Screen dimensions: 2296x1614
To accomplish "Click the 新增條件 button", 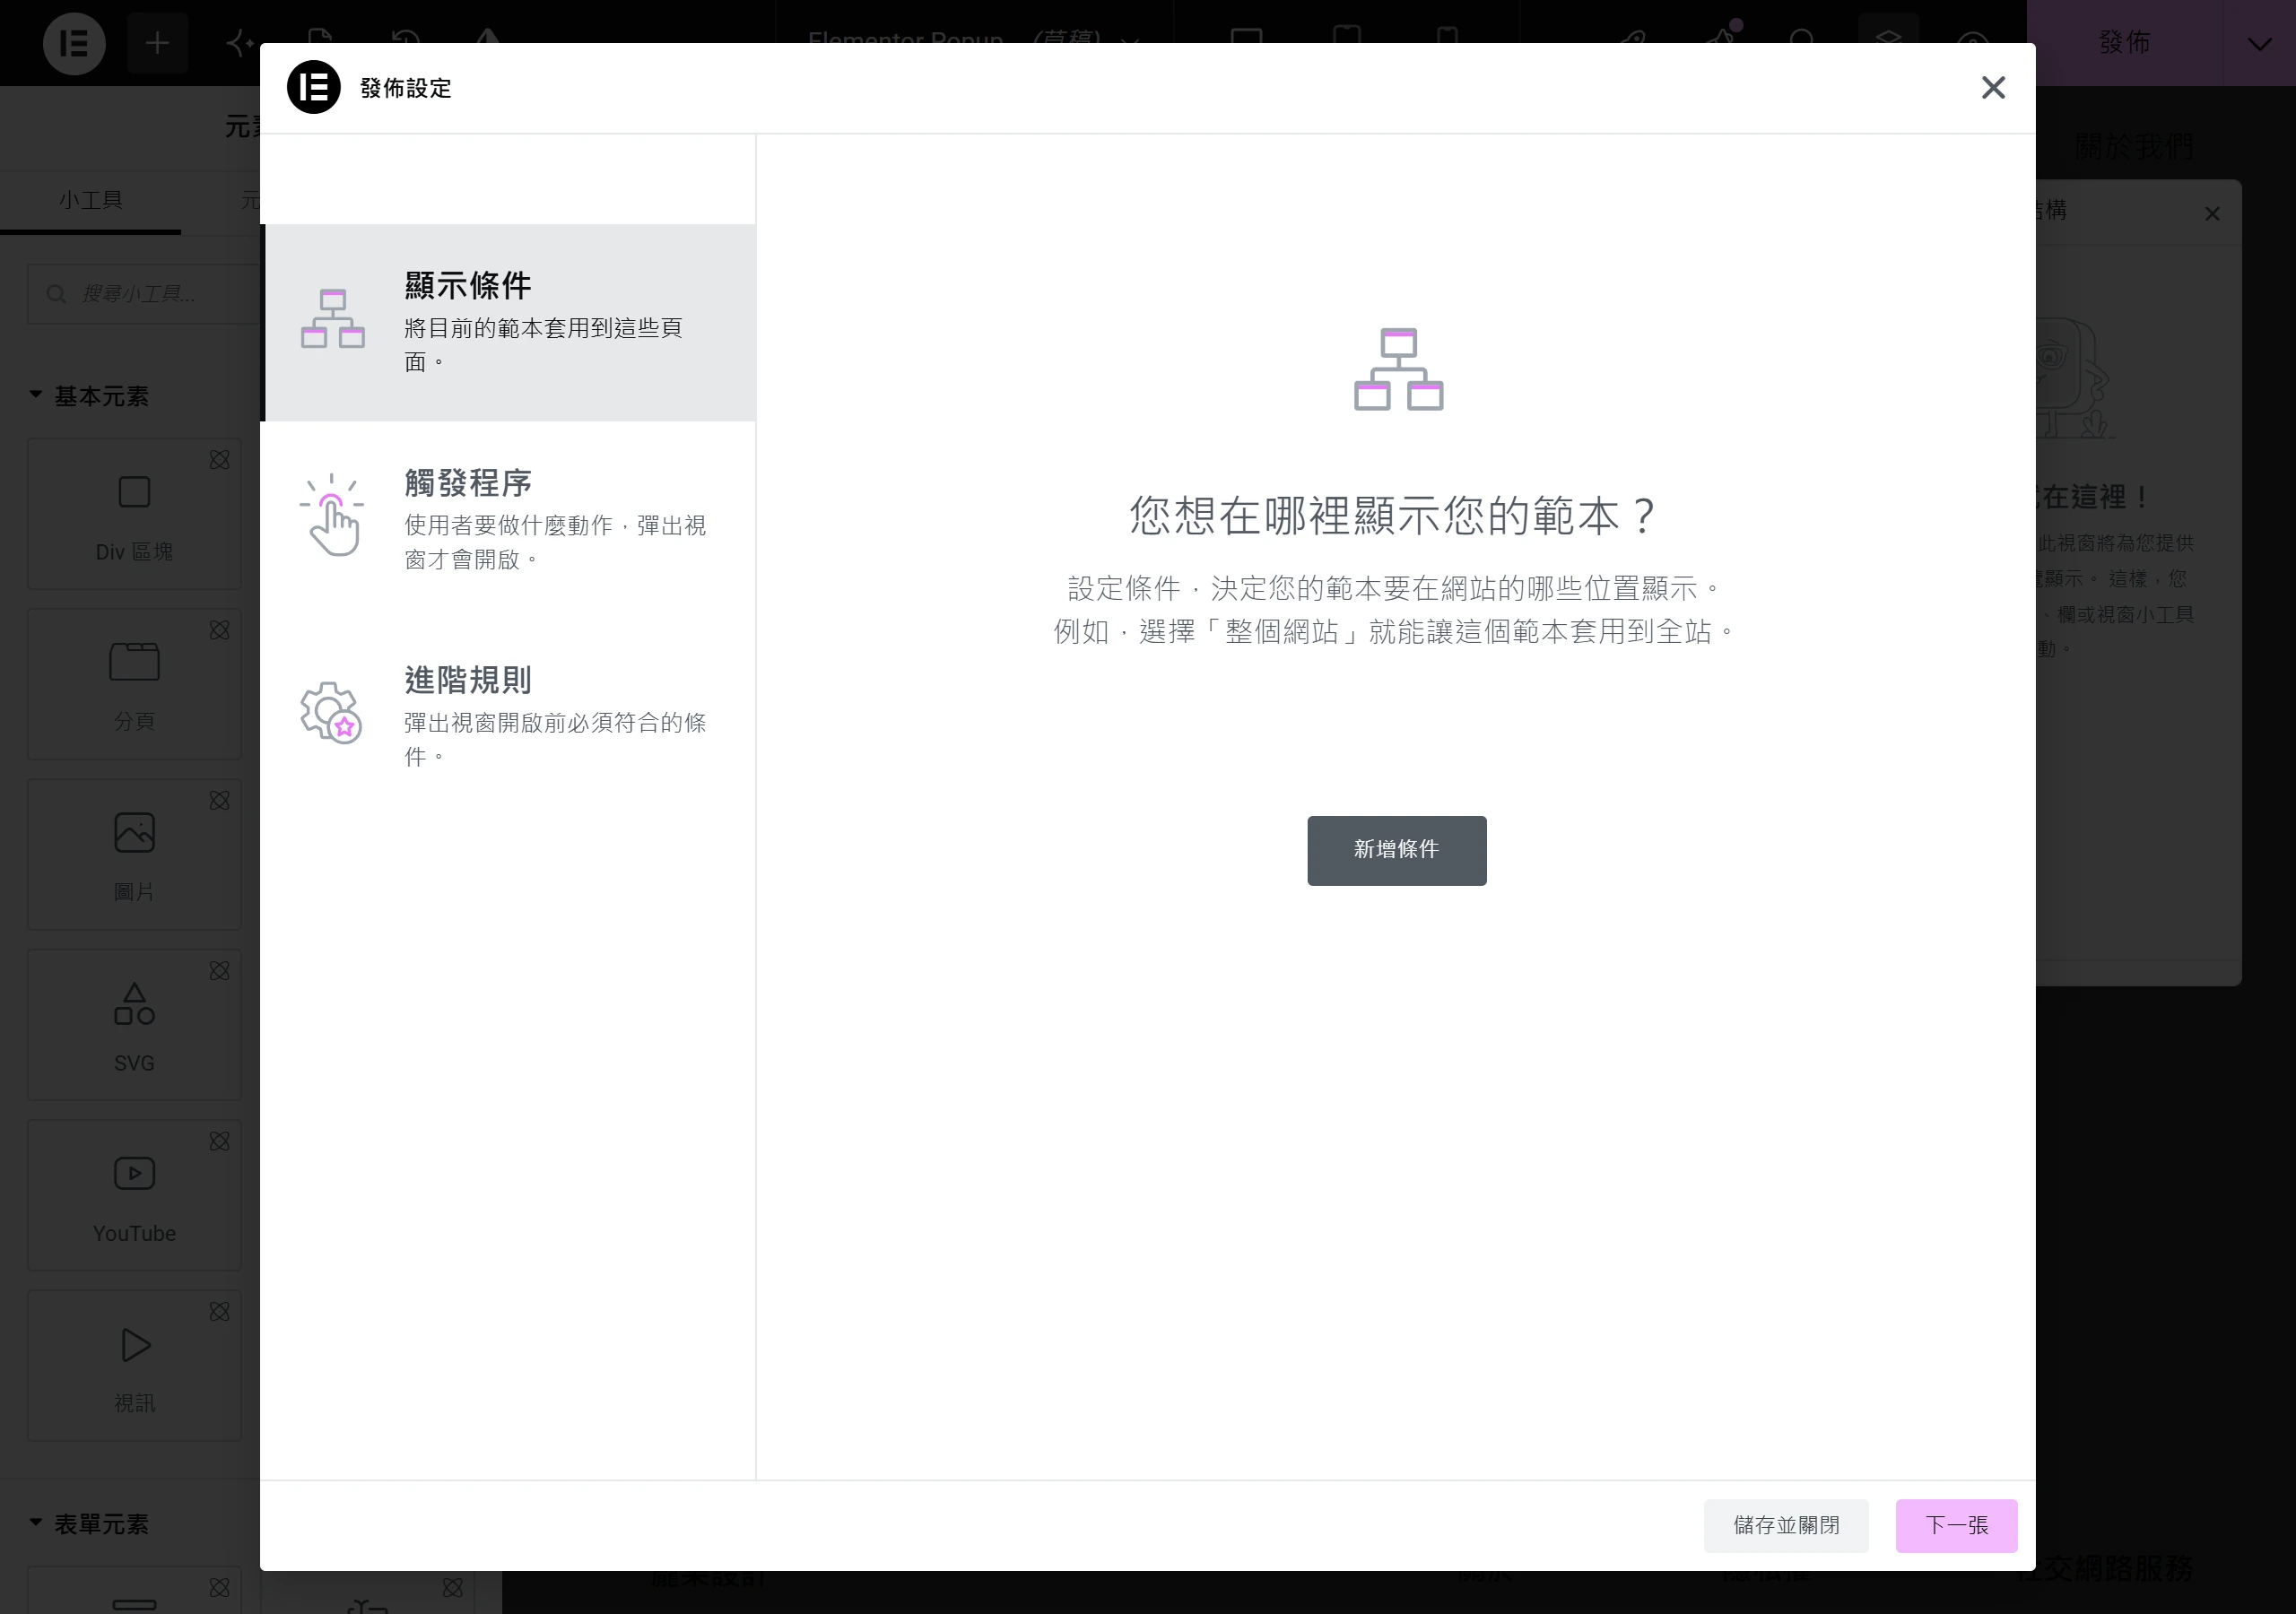I will [1396, 850].
